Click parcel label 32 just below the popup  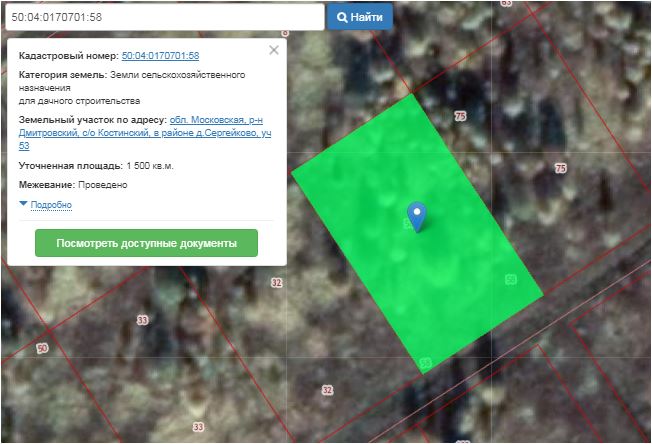(x=277, y=283)
